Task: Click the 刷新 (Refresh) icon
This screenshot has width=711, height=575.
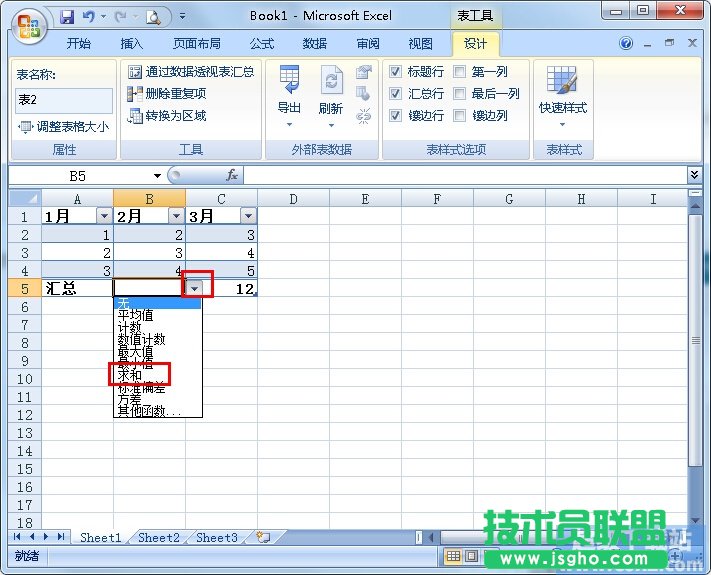Action: coord(331,82)
